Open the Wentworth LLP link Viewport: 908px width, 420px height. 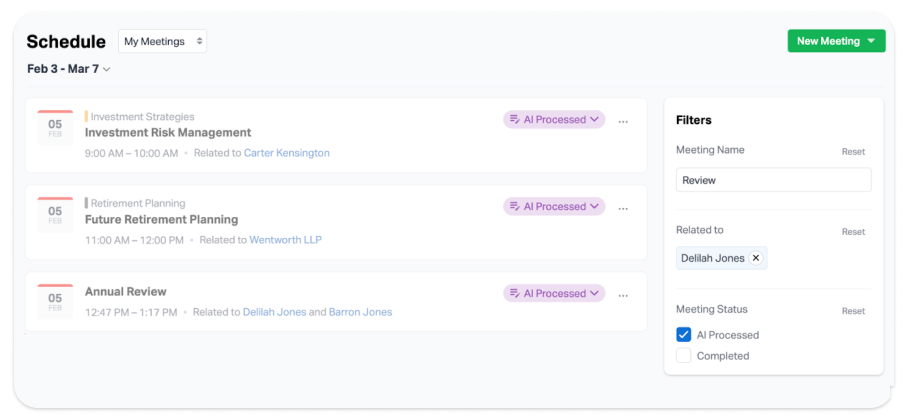click(285, 240)
